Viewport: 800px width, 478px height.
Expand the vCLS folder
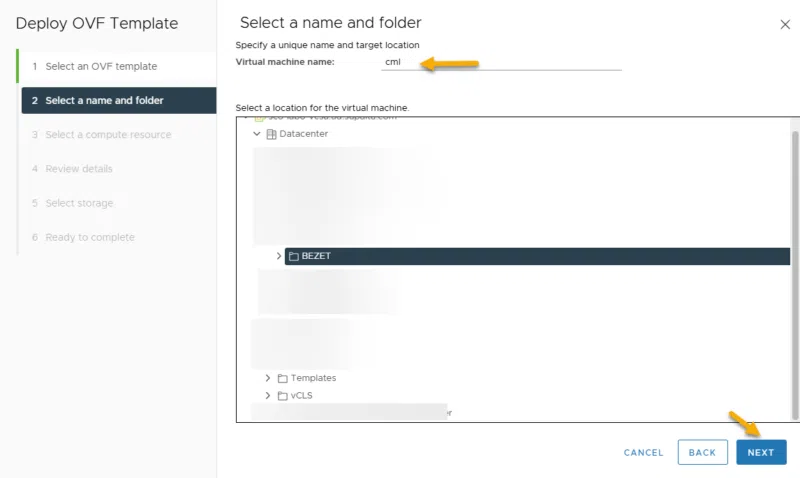tap(268, 395)
